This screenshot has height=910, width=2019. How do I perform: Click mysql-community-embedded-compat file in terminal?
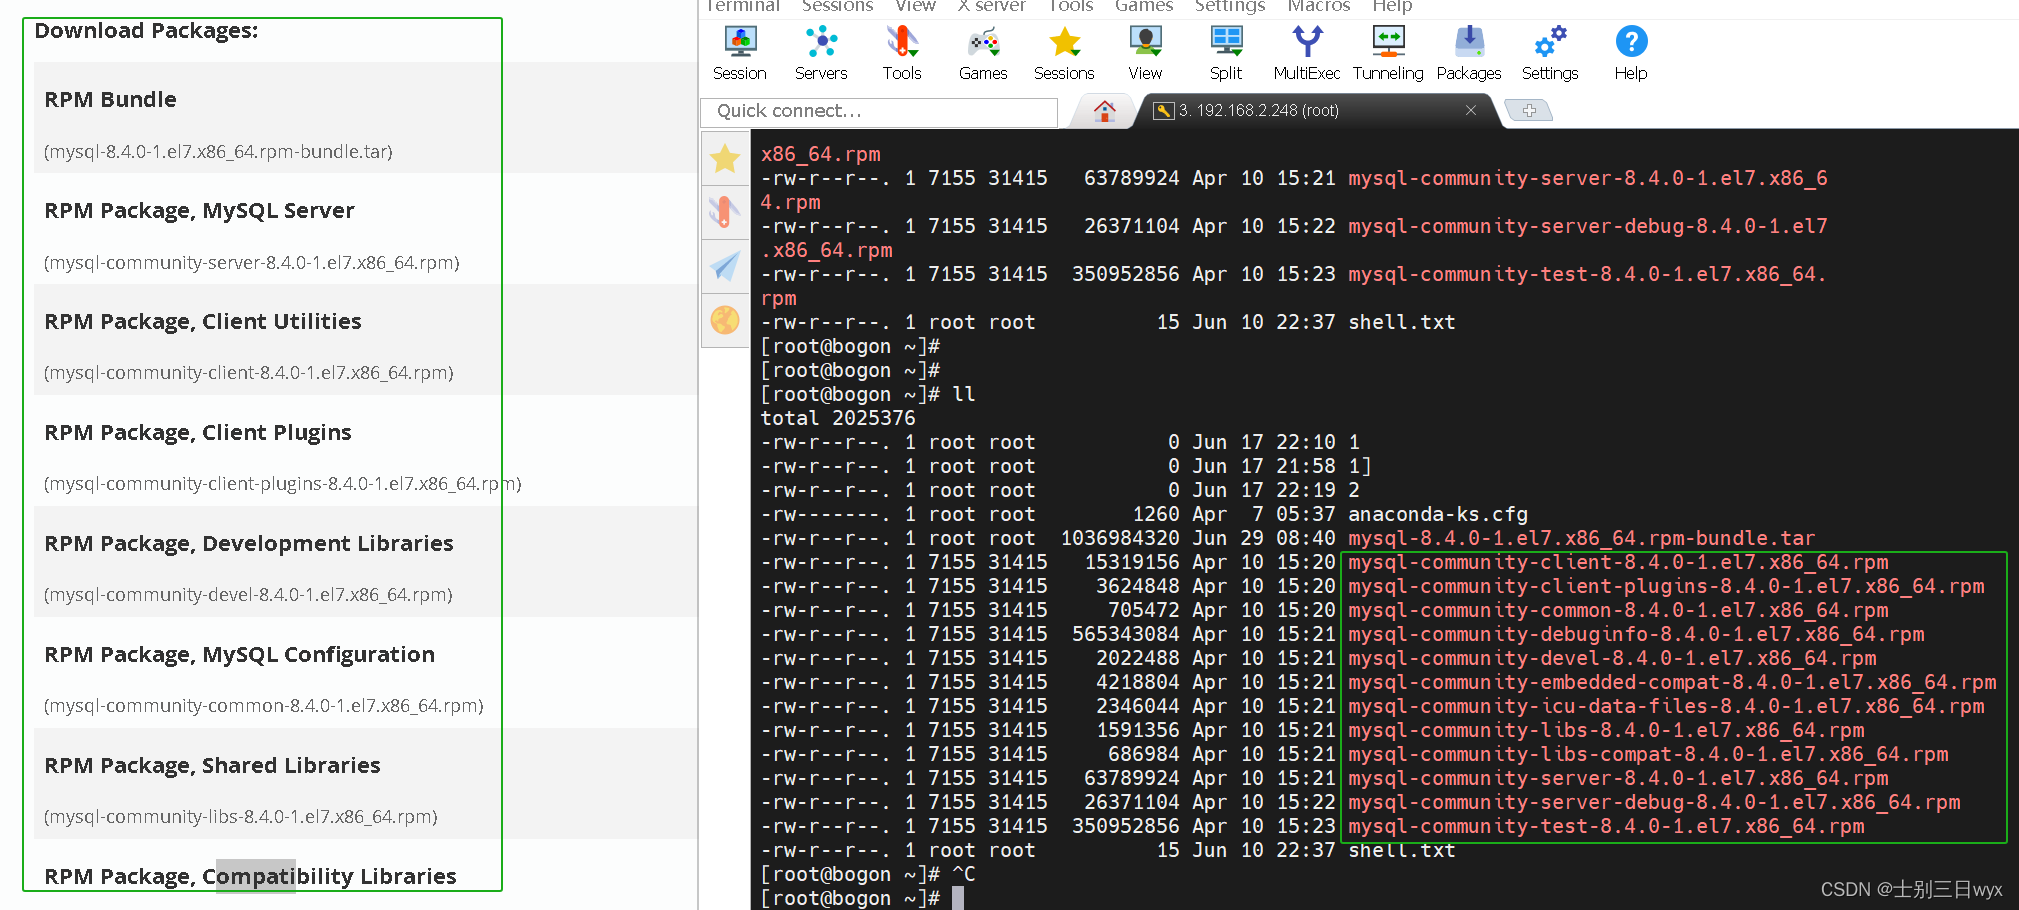[x=1672, y=682]
